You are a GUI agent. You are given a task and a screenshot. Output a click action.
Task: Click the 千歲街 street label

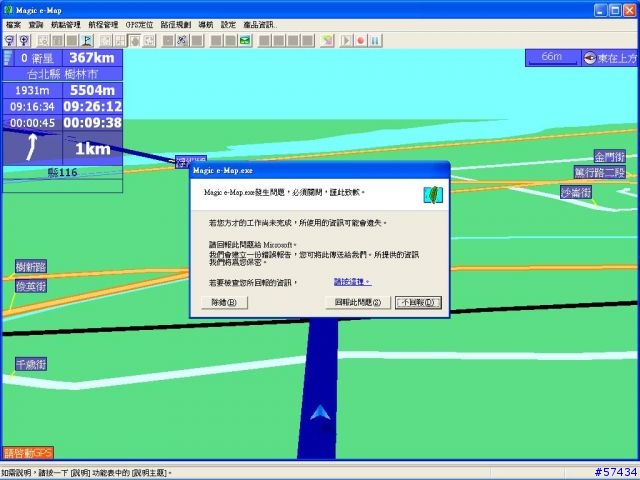[31, 364]
